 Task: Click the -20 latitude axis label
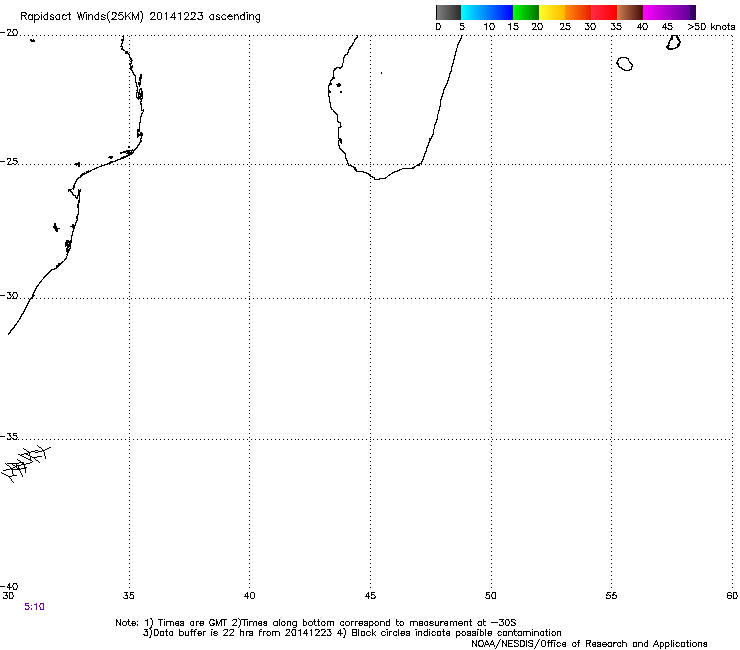9,33
